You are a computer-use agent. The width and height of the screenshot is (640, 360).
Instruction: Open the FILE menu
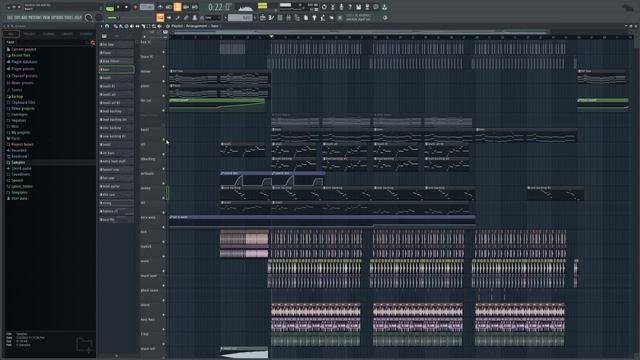click(10, 18)
